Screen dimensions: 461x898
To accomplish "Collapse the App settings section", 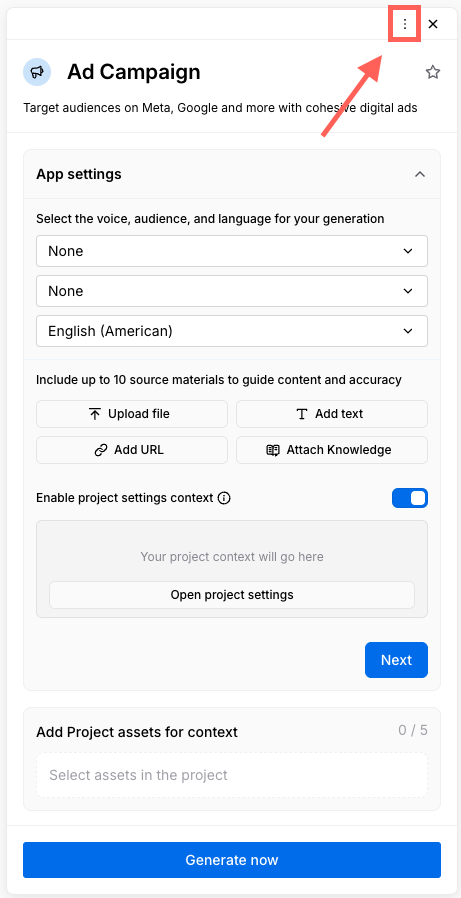I will click(x=420, y=174).
